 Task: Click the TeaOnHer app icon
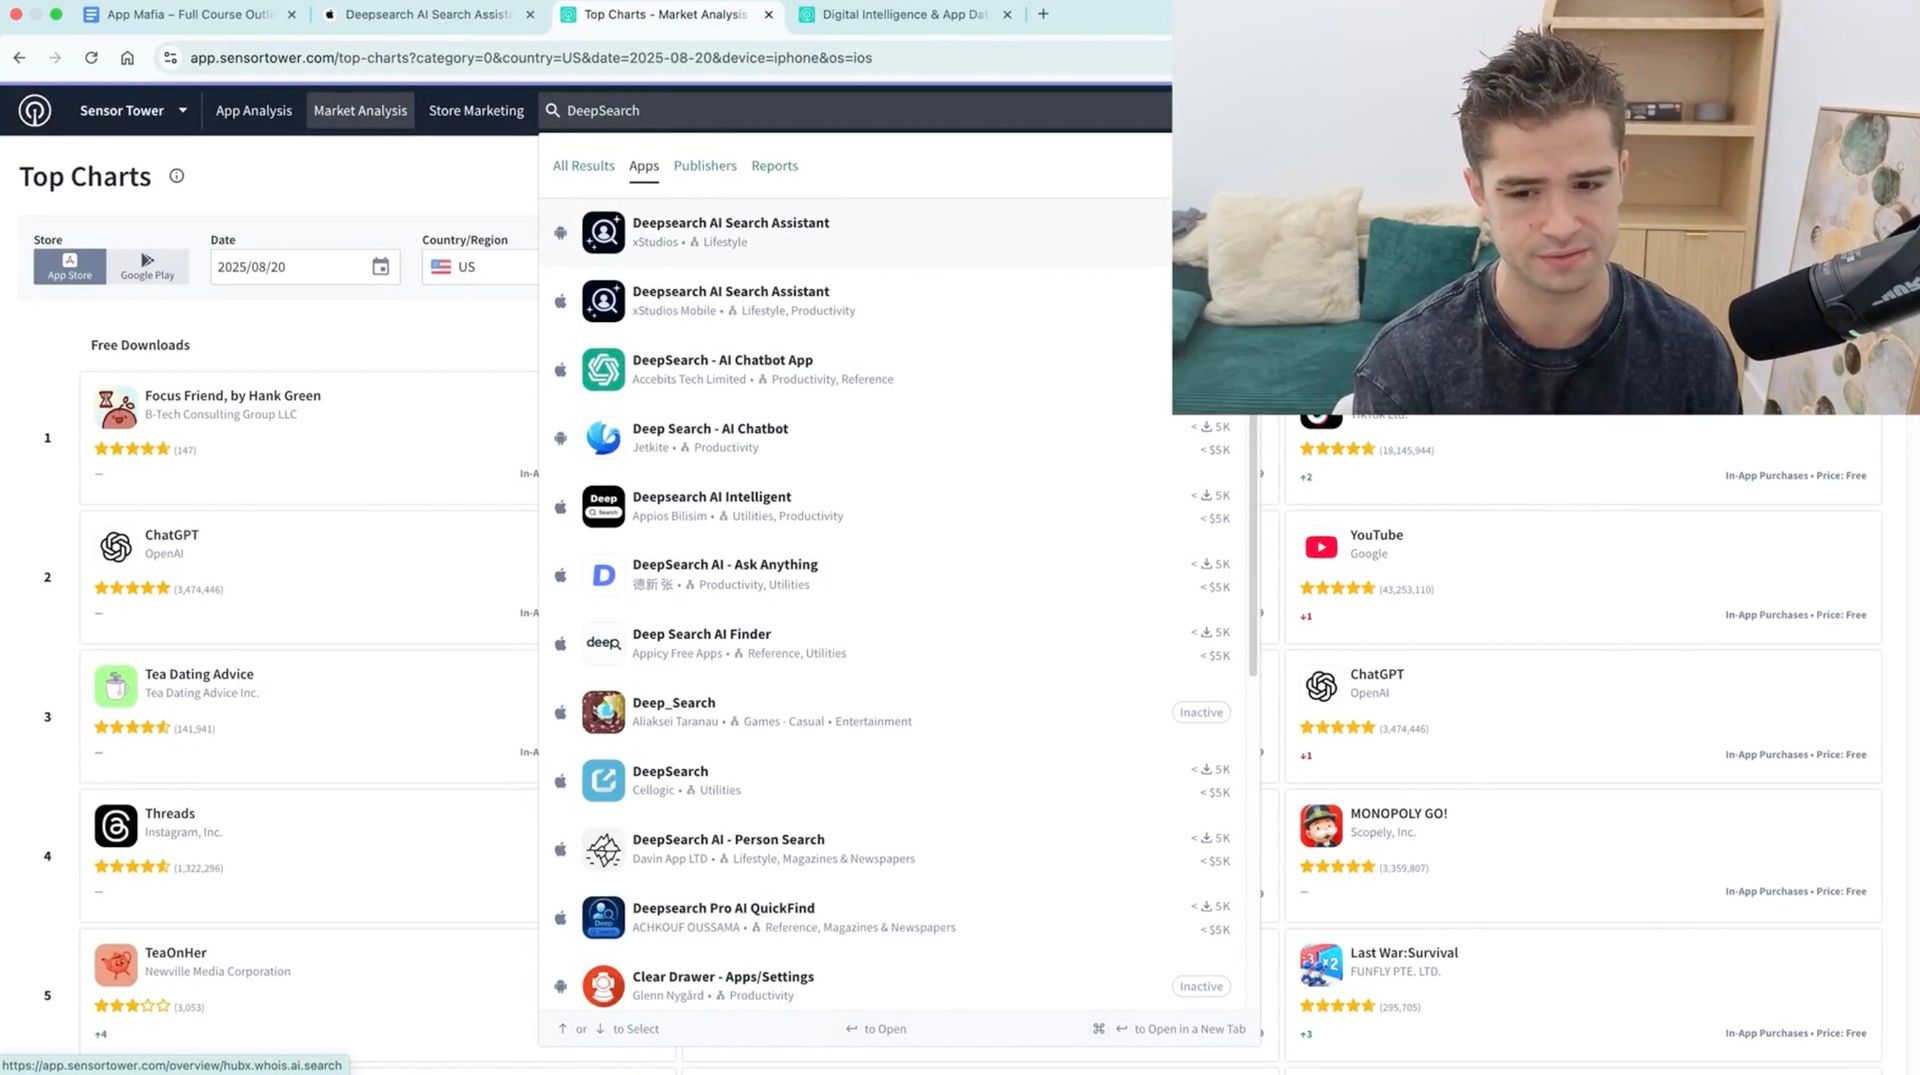116,965
